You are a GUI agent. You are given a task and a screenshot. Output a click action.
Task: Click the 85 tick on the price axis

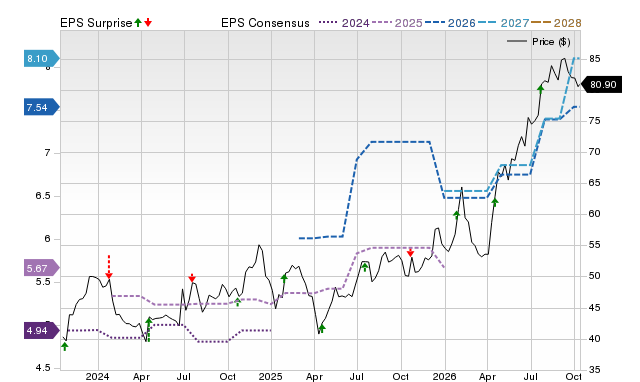pos(595,59)
